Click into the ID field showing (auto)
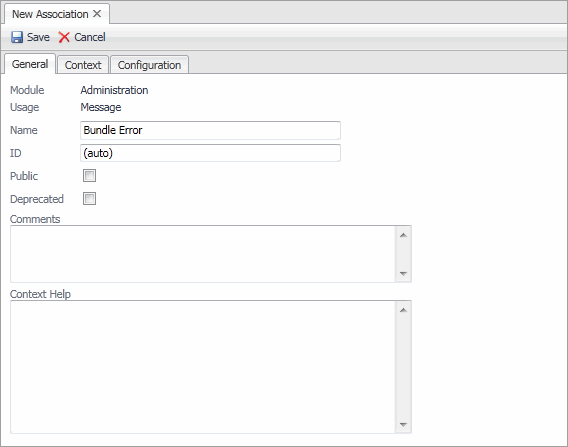The image size is (568, 447). point(210,153)
